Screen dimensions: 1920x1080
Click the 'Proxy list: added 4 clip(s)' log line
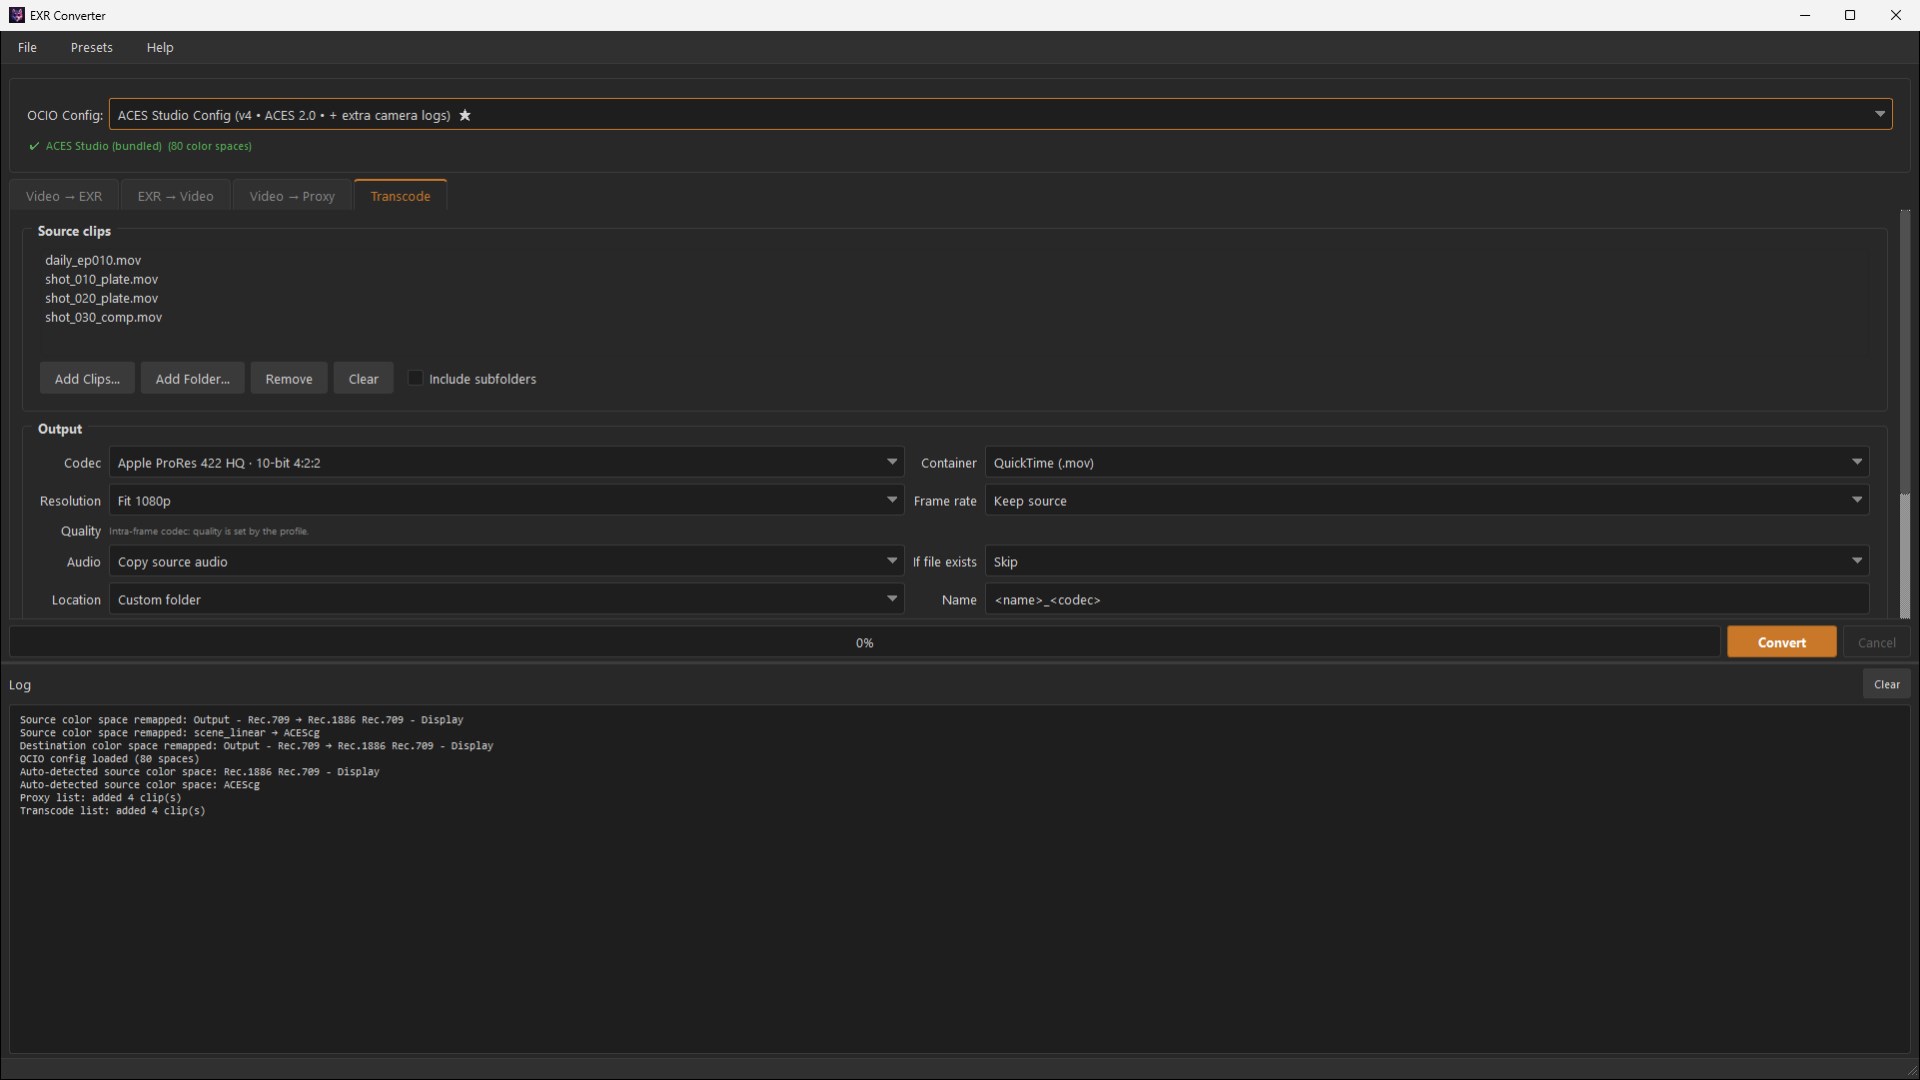(x=100, y=798)
